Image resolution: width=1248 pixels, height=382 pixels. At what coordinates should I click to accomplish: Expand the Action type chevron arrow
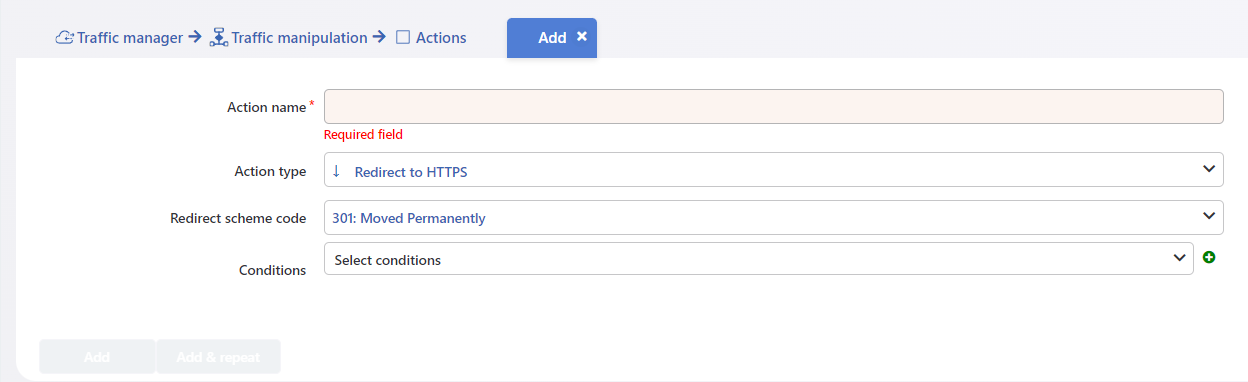click(x=1208, y=170)
